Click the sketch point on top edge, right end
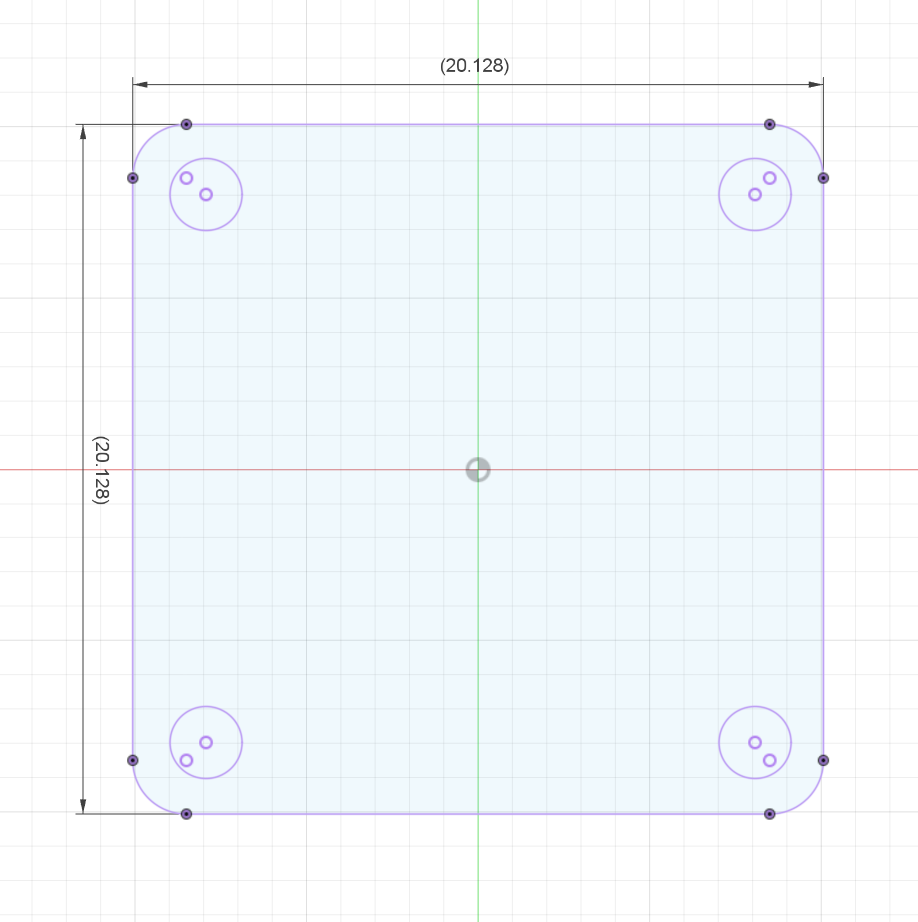918x922 pixels. (x=770, y=124)
